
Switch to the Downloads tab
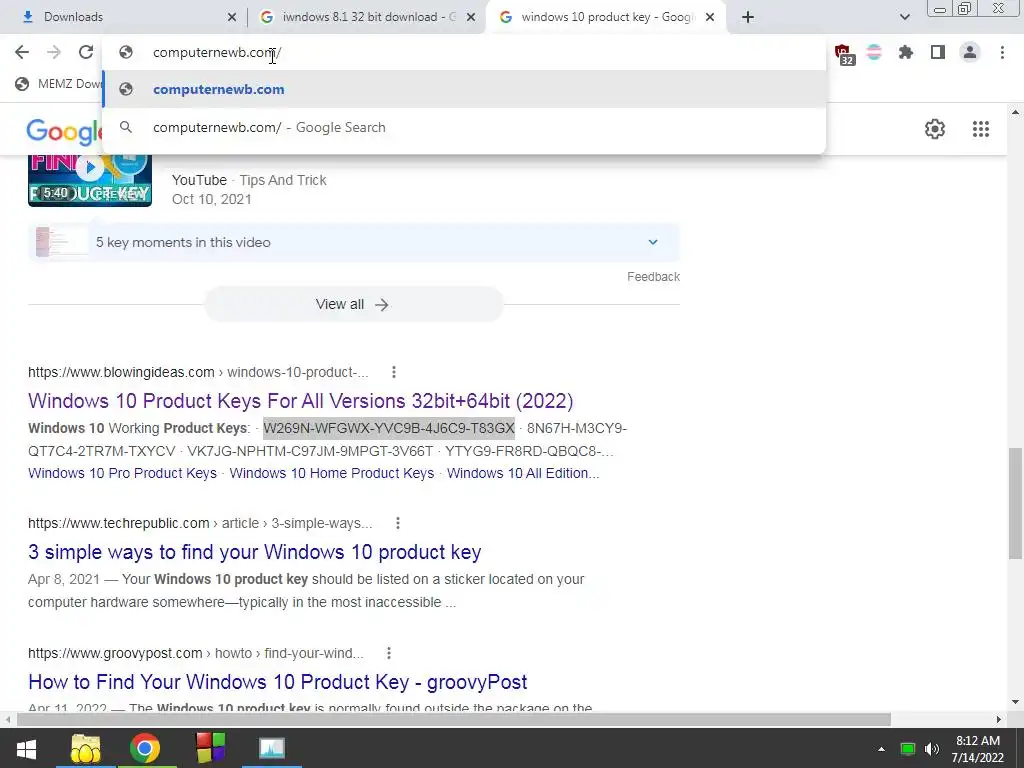[x=124, y=17]
